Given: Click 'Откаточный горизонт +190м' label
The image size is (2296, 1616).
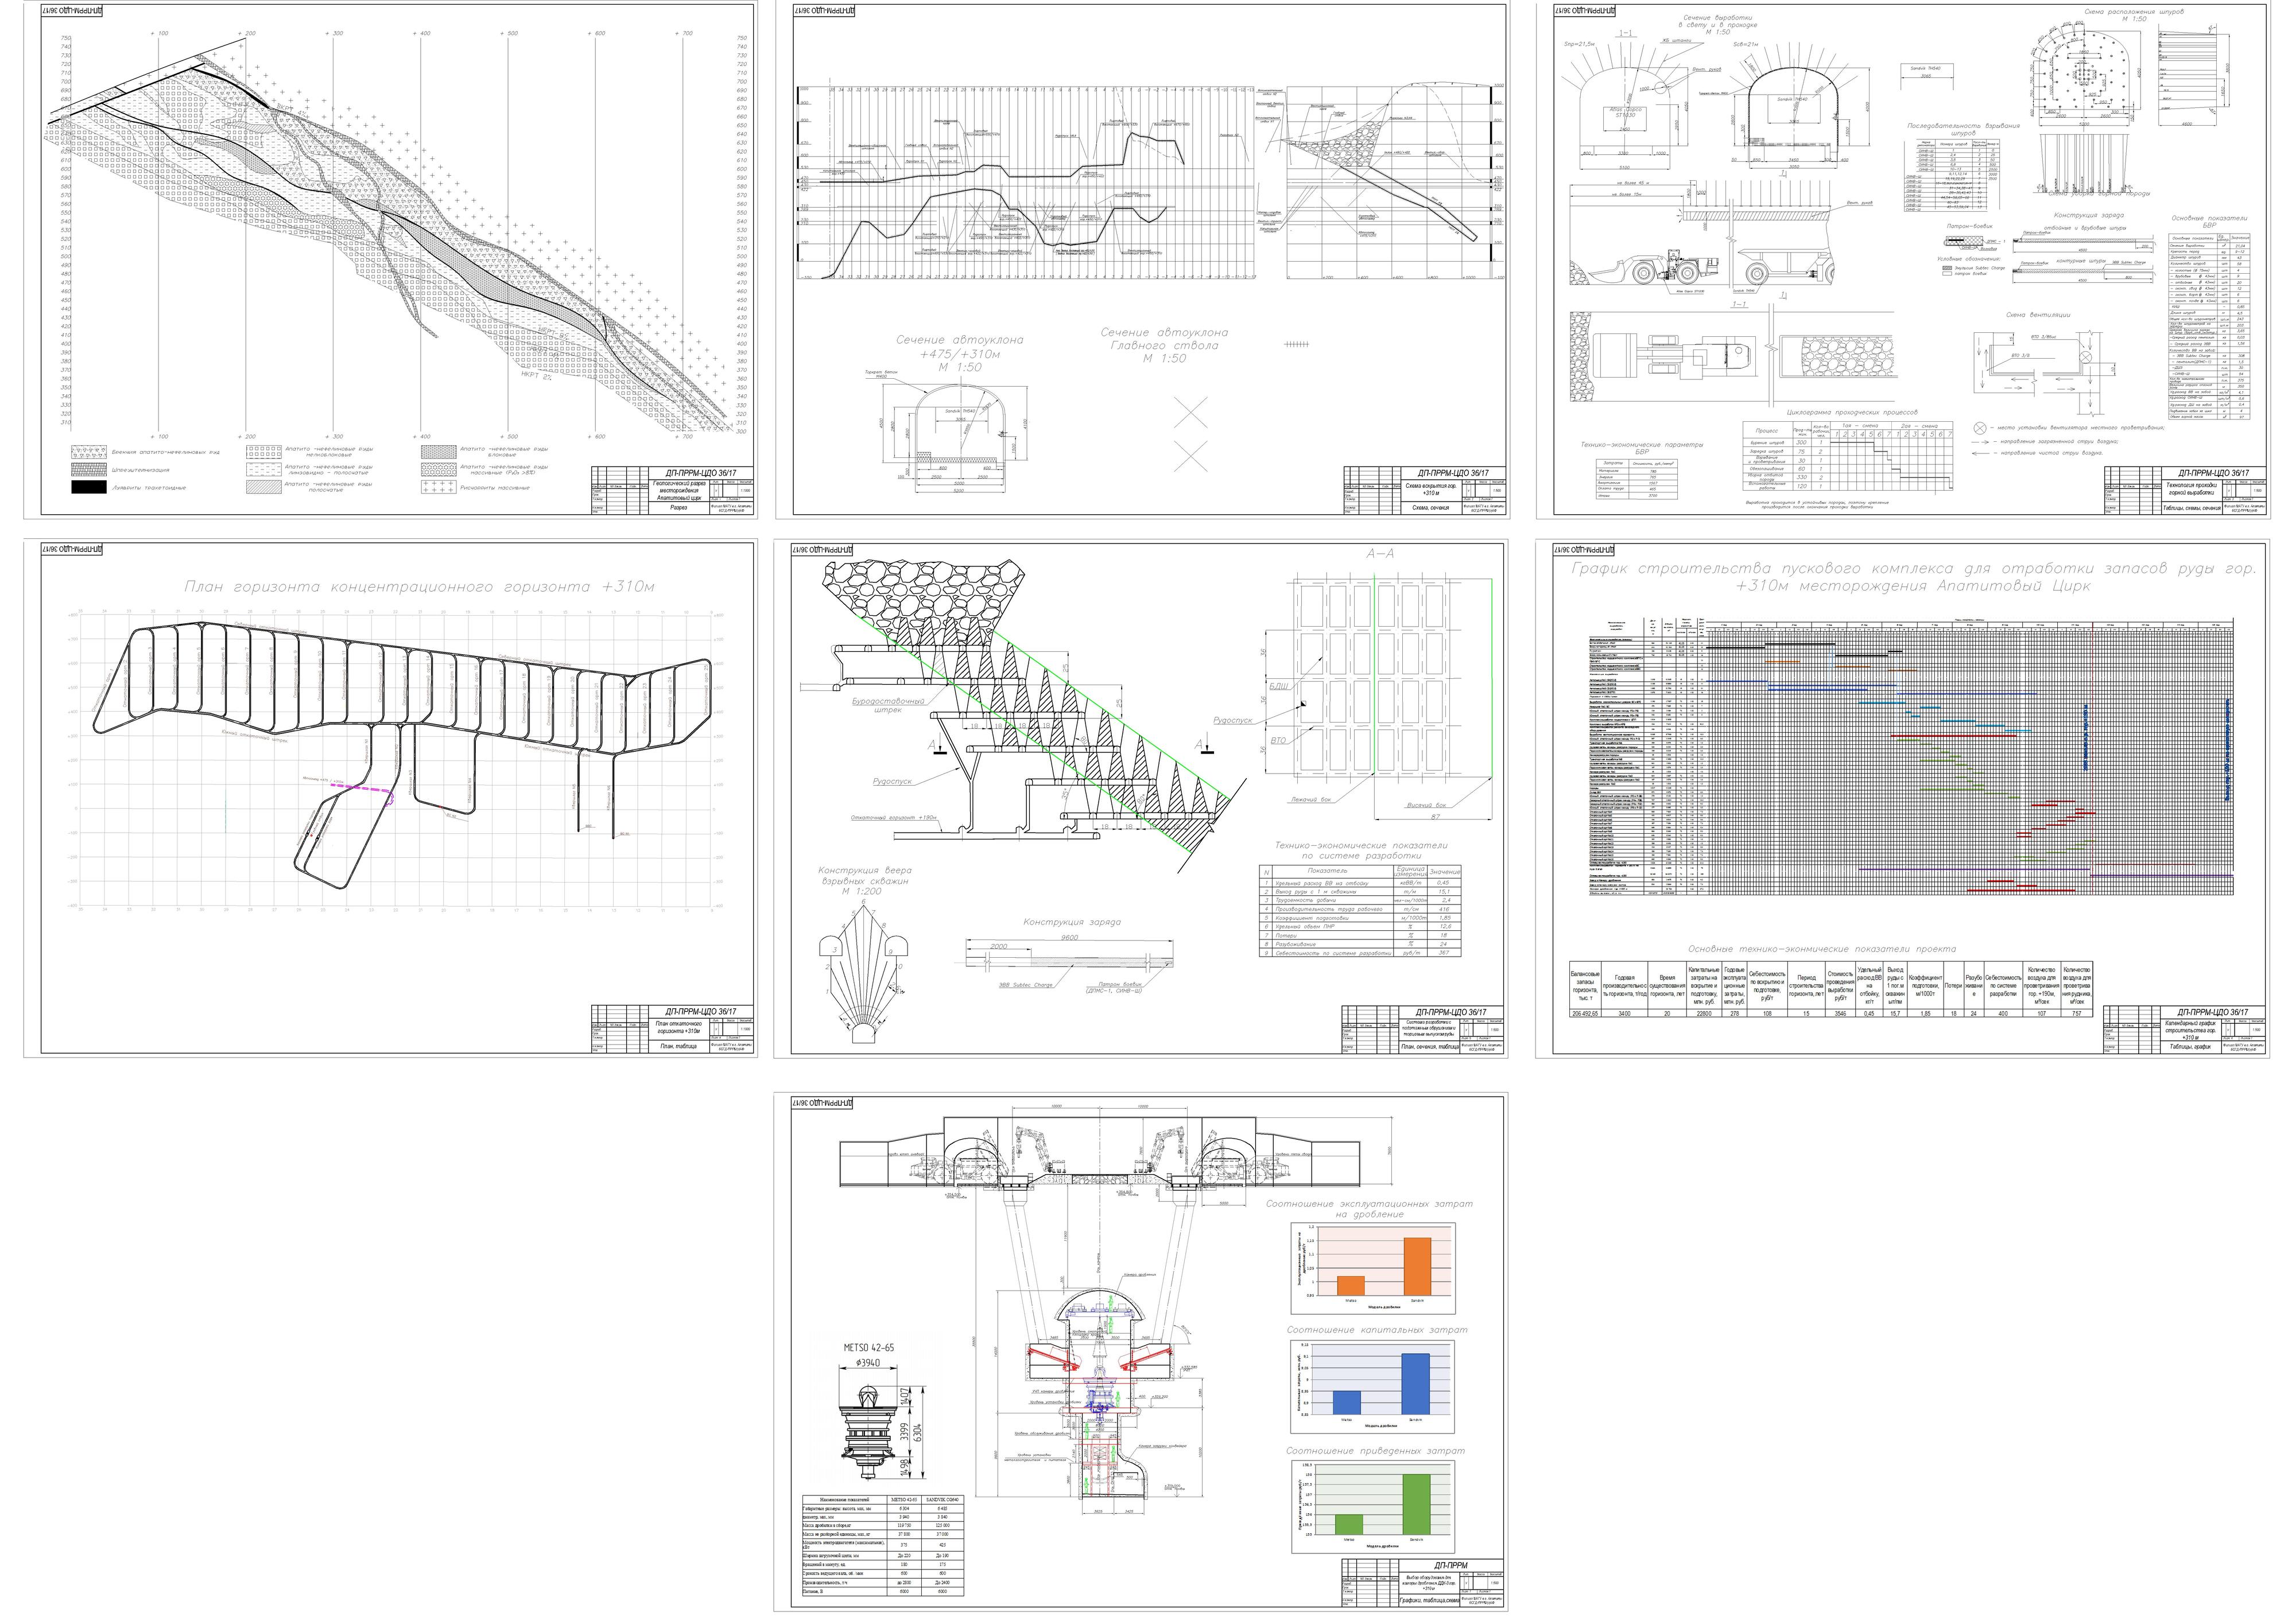Looking at the screenshot, I should (x=894, y=818).
